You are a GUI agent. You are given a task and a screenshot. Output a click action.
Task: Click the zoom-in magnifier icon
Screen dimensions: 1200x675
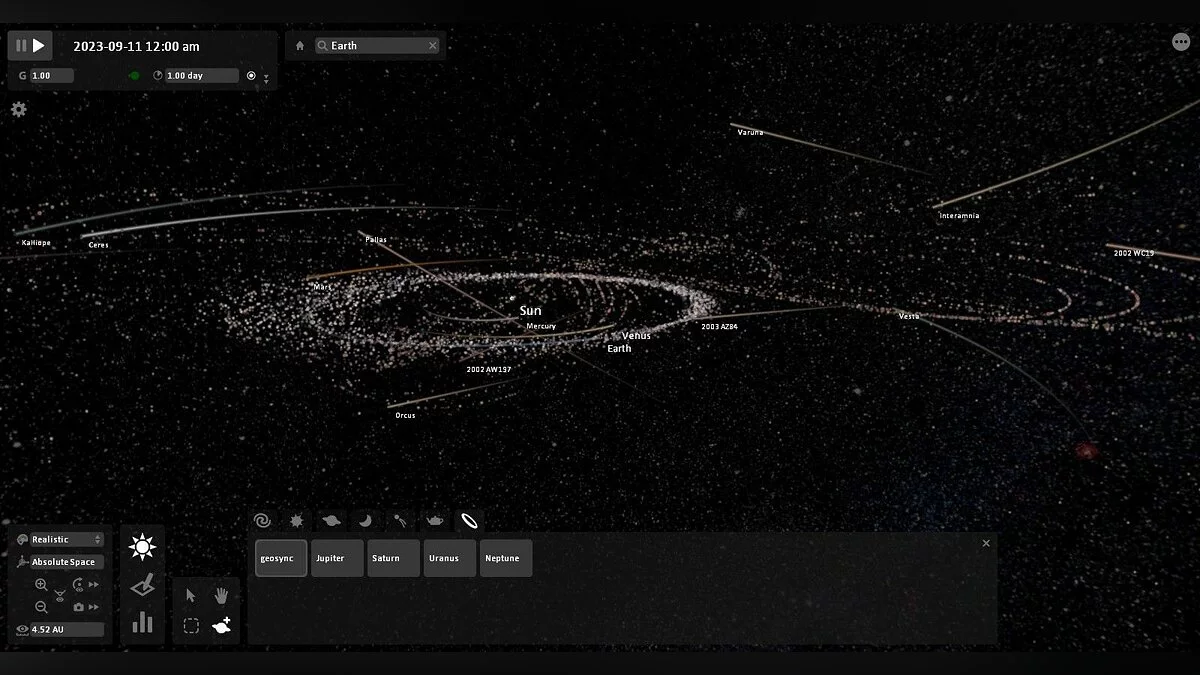coord(41,584)
